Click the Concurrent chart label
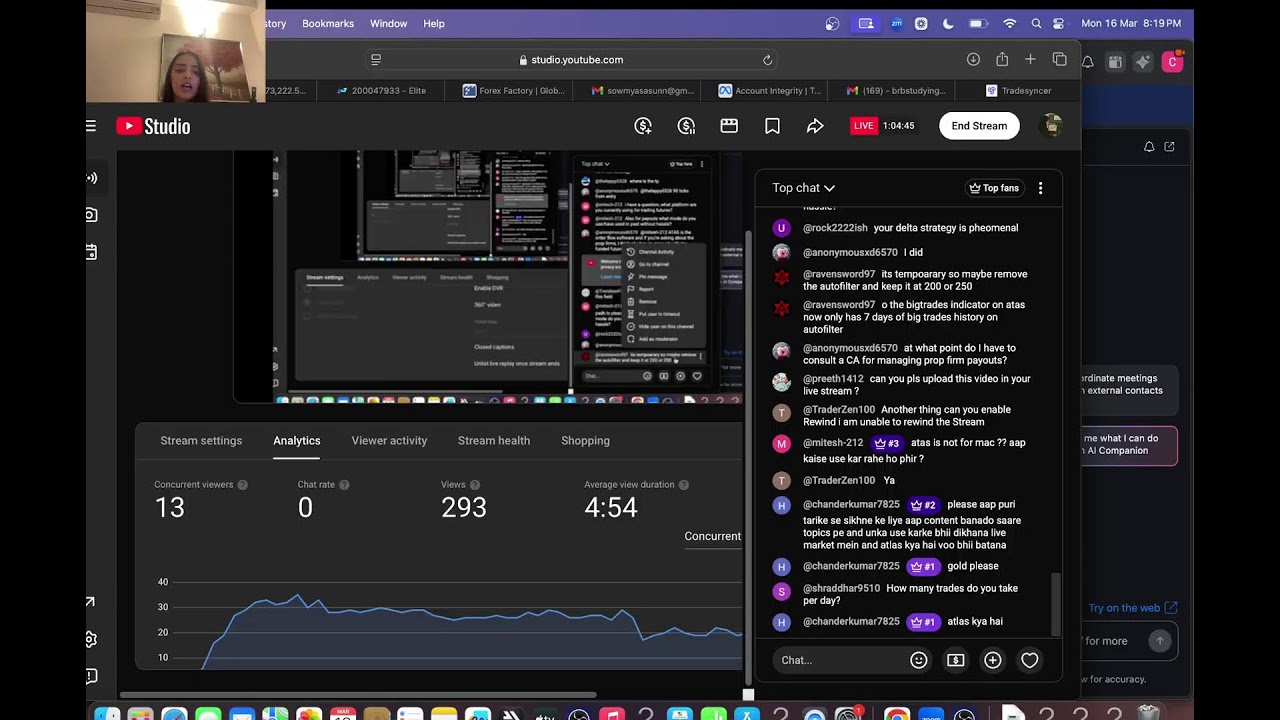This screenshot has width=1280, height=720. (x=712, y=537)
